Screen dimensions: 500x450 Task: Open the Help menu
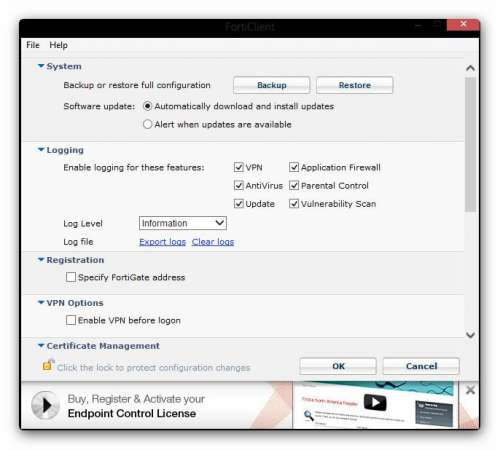pos(58,45)
